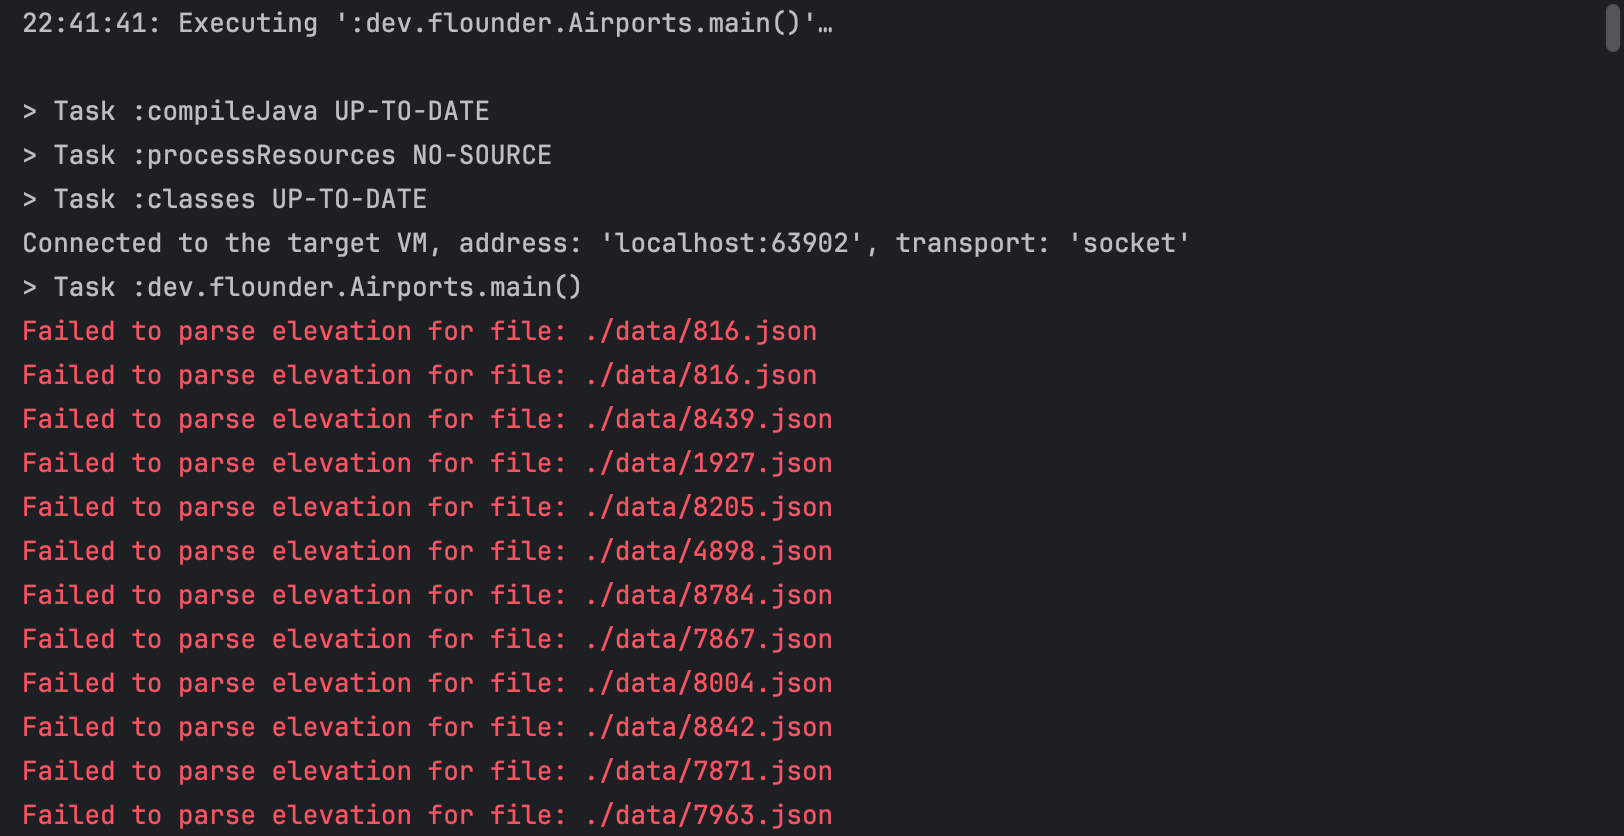Click the ./data/7871.json file path
The image size is (1624, 836).
[x=709, y=771]
